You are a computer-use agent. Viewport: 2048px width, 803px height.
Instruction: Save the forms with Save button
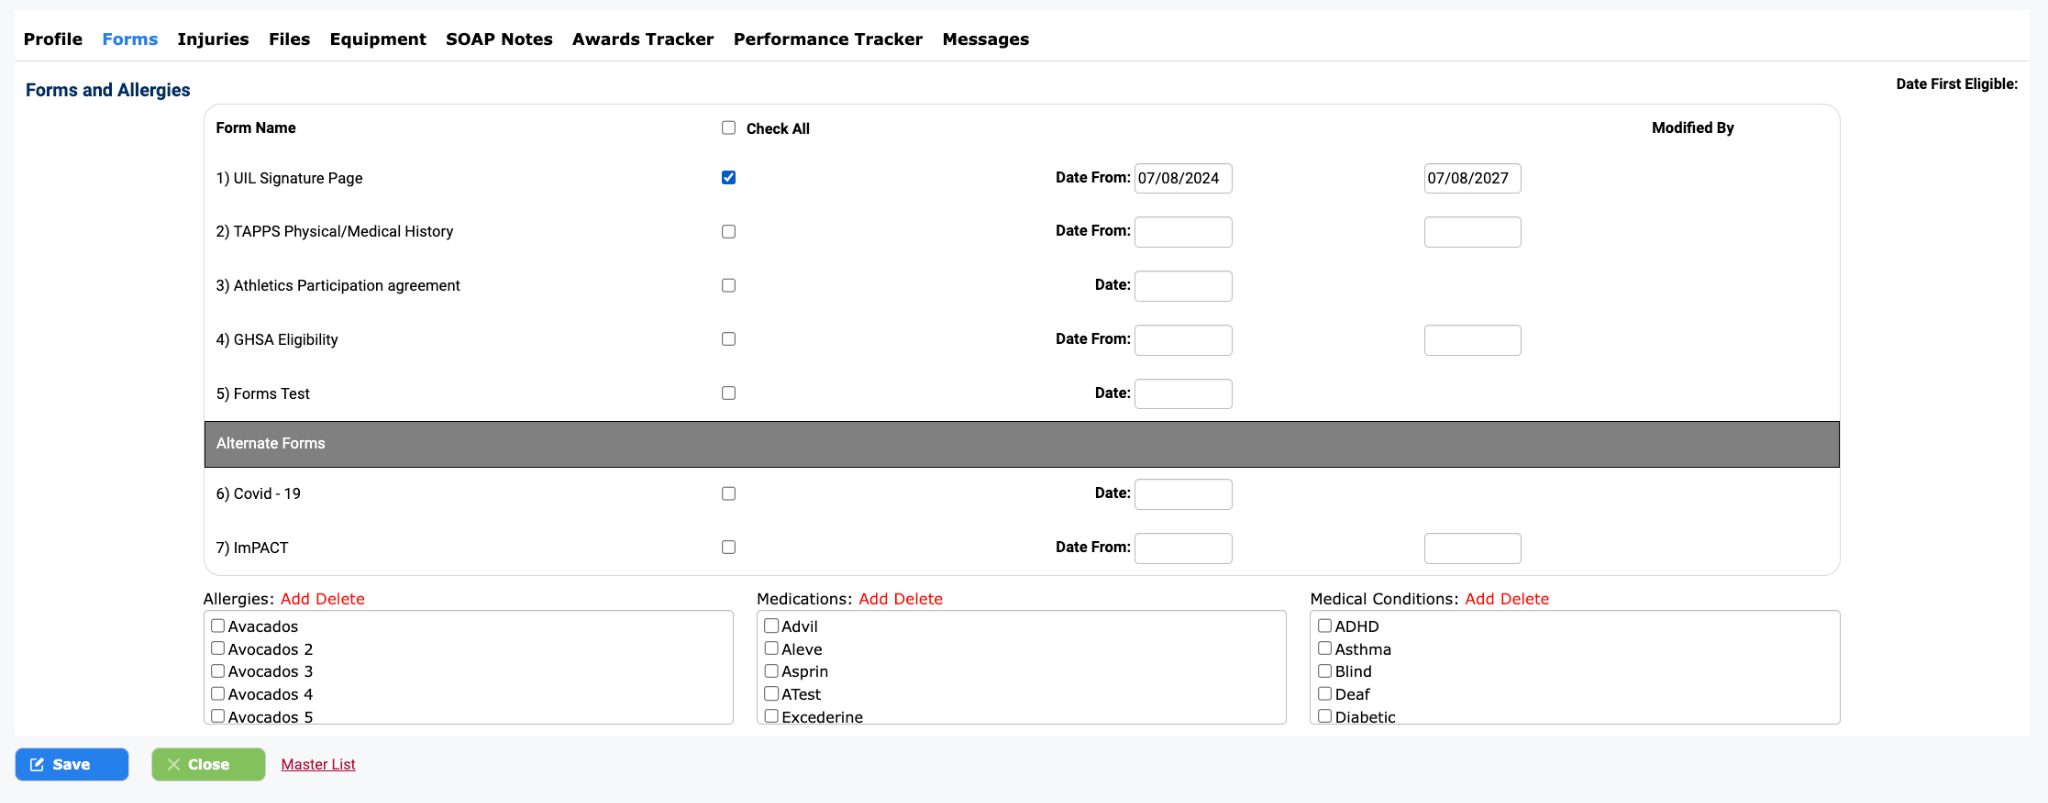point(72,764)
